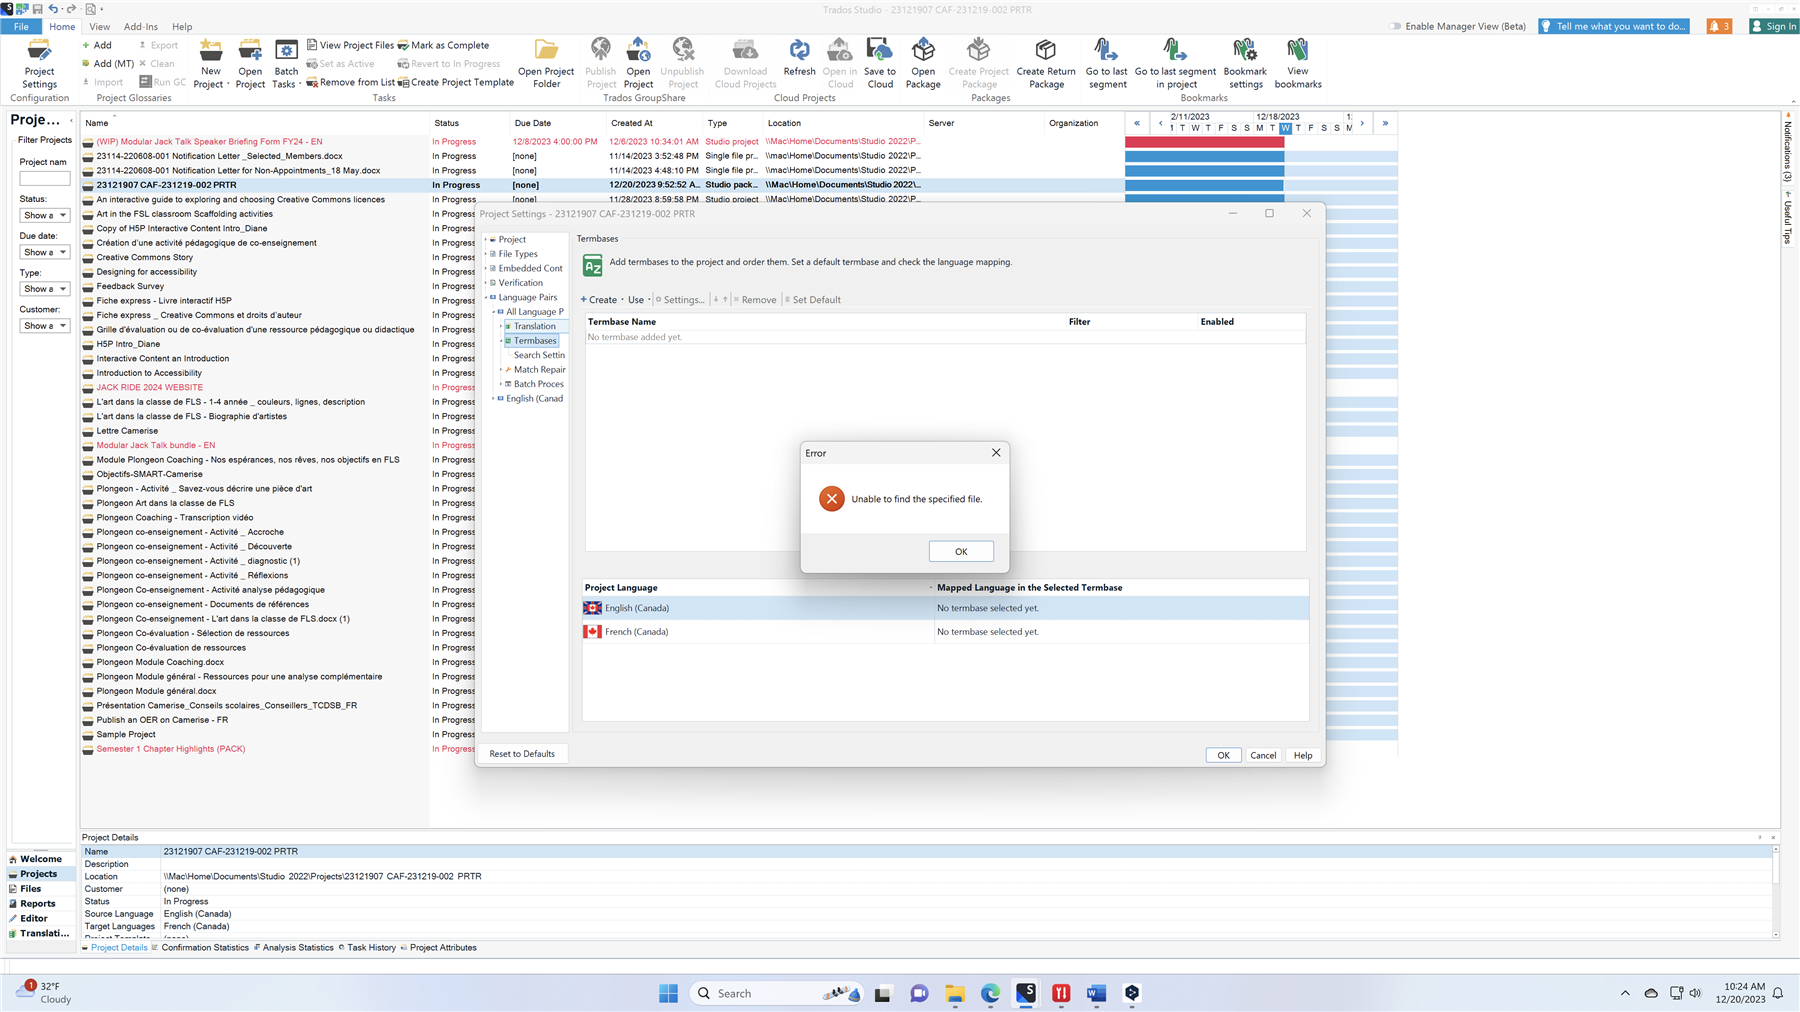Click Help in Project Settings dialog
This screenshot has height=1012, width=1800.
1303,755
